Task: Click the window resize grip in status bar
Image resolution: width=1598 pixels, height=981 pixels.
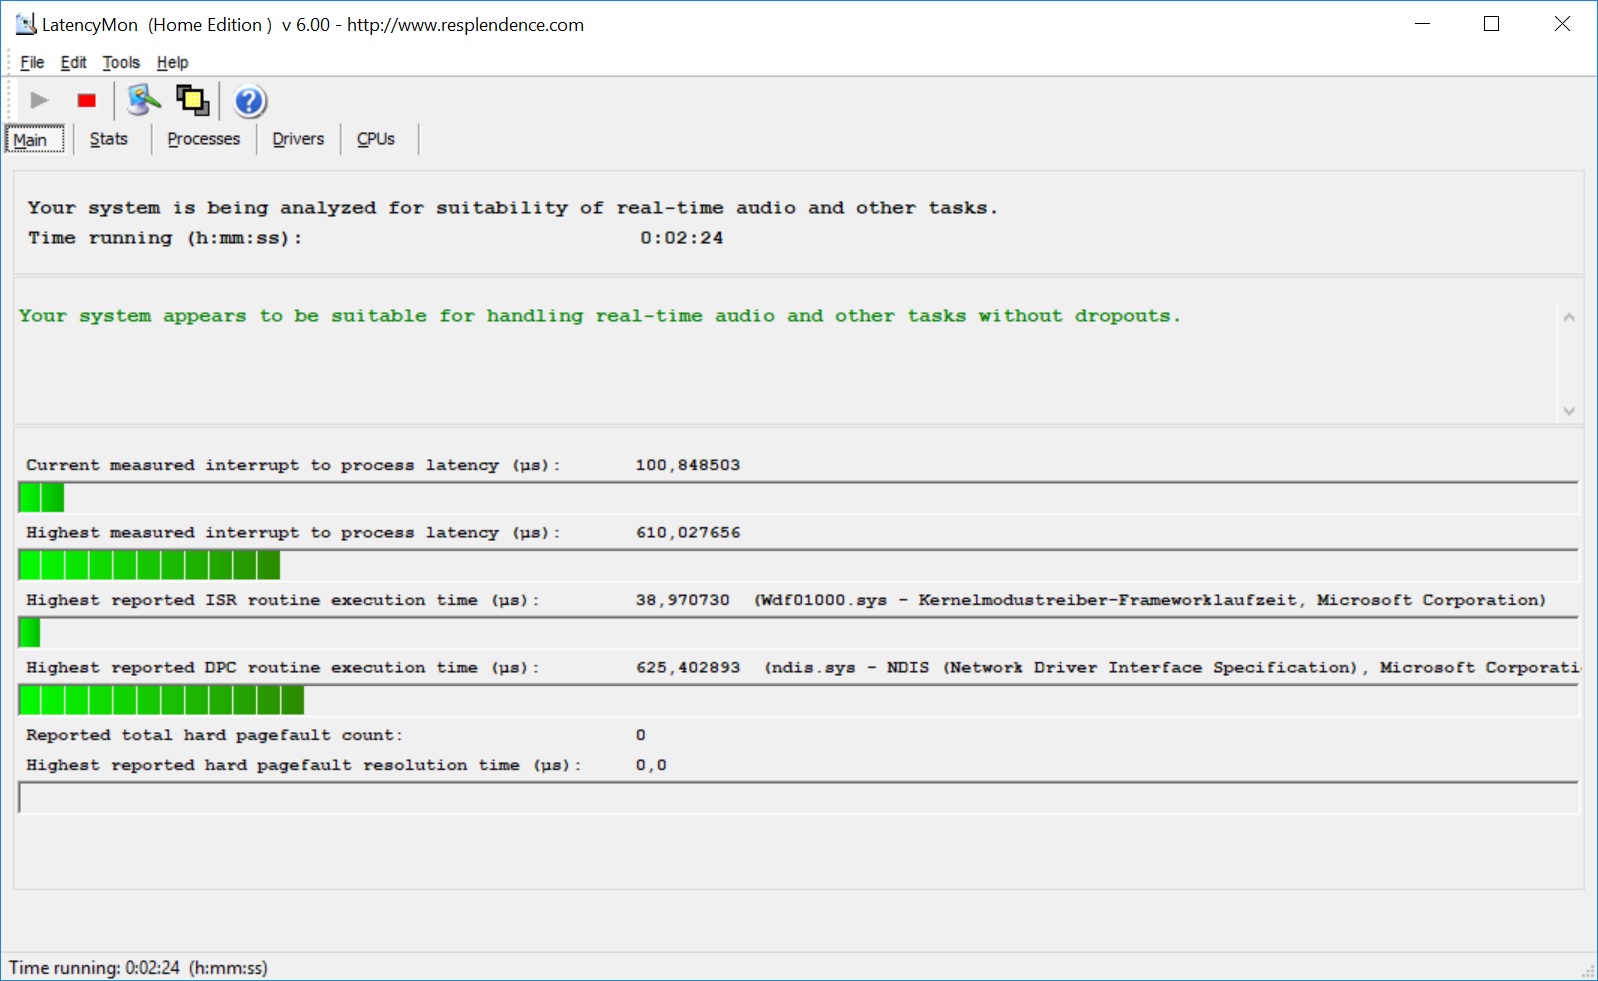Action: click(x=1588, y=971)
